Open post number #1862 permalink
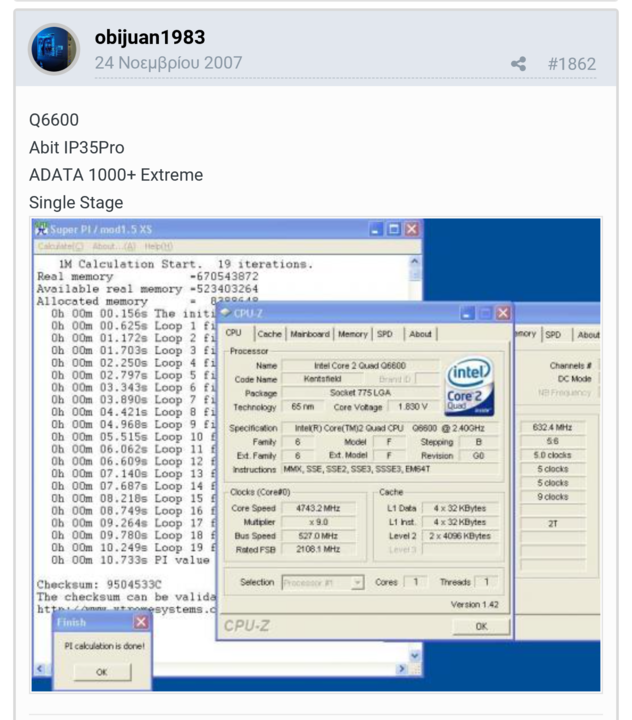Viewport: 632px width, 720px height. pos(572,64)
